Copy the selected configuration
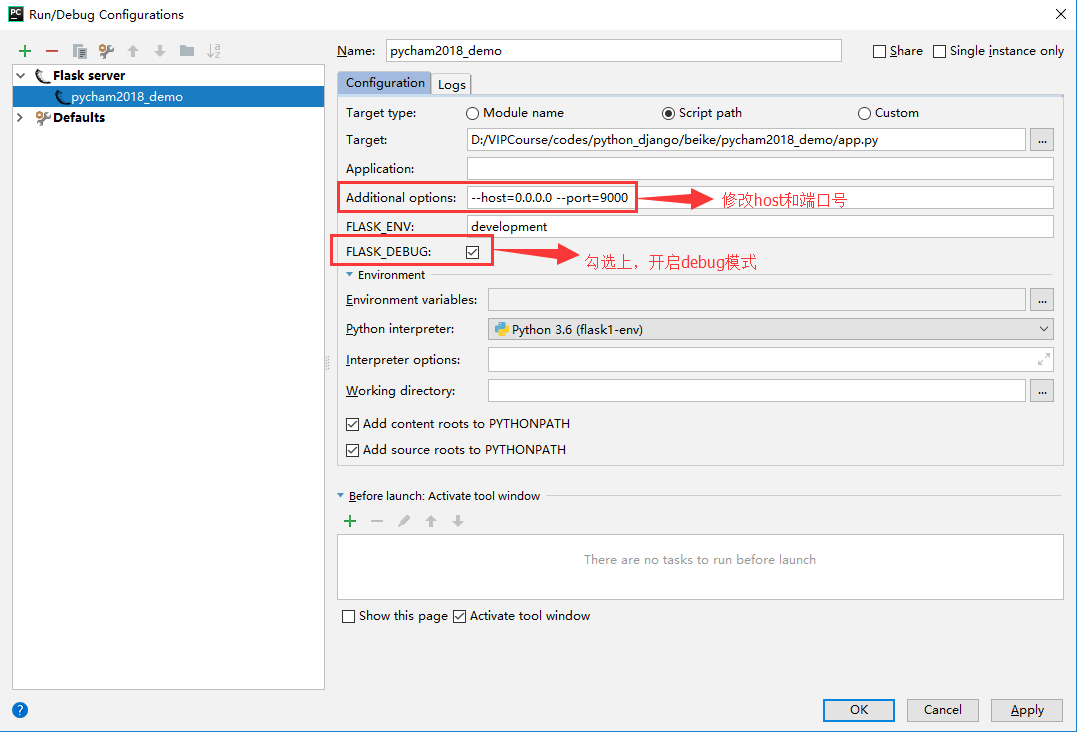 pyautogui.click(x=80, y=51)
